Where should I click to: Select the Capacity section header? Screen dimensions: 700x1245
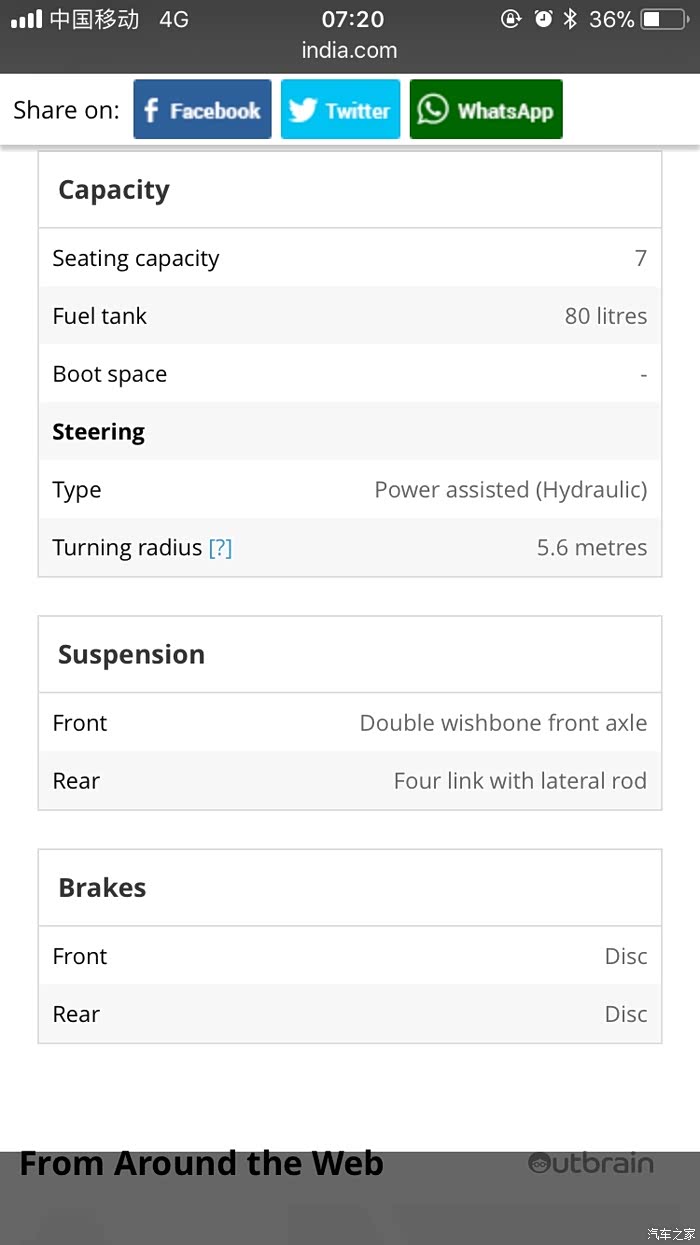pyautogui.click(x=114, y=190)
